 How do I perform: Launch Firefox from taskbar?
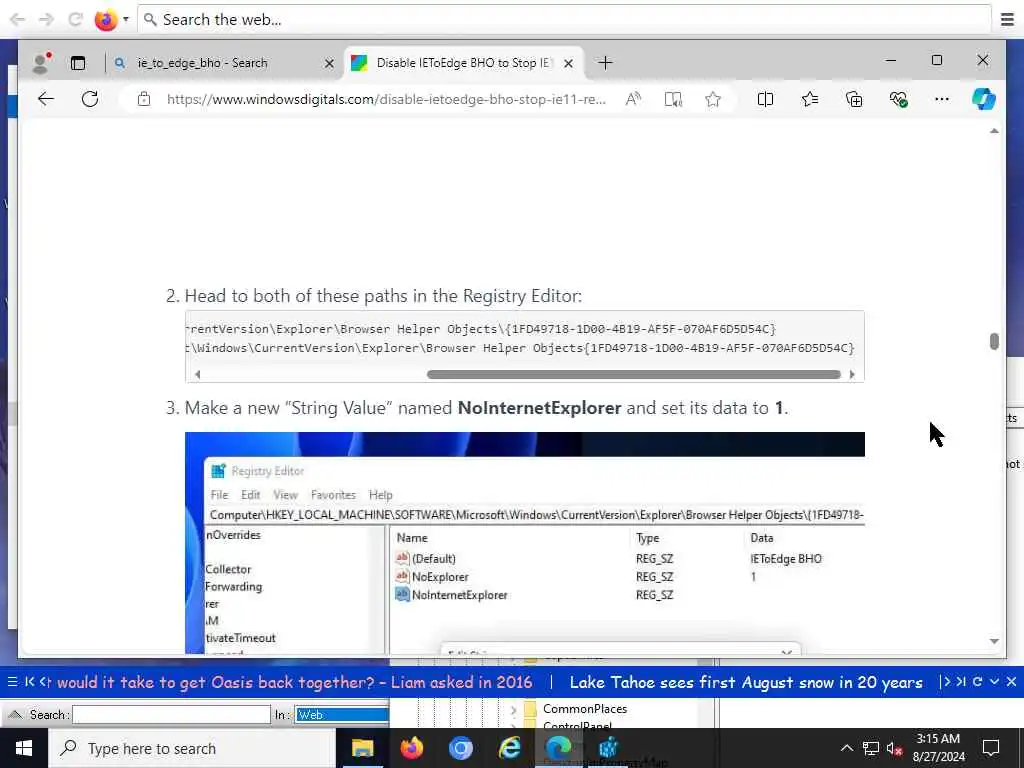[x=411, y=748]
